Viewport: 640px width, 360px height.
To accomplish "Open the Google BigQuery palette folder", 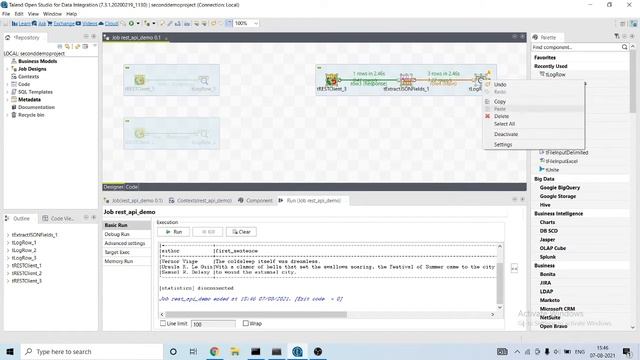I will (560, 188).
